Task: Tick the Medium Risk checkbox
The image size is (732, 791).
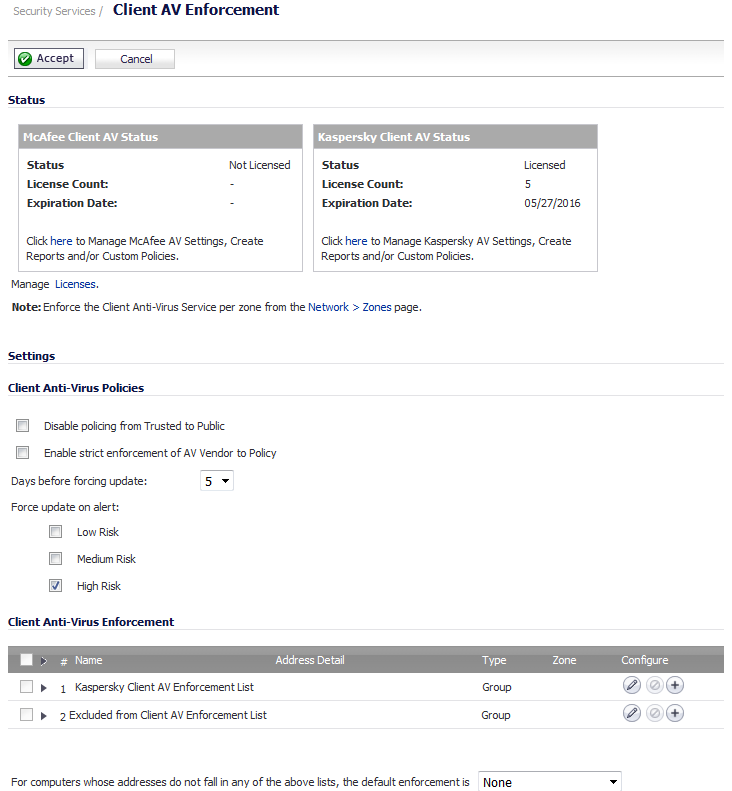Action: tap(55, 558)
